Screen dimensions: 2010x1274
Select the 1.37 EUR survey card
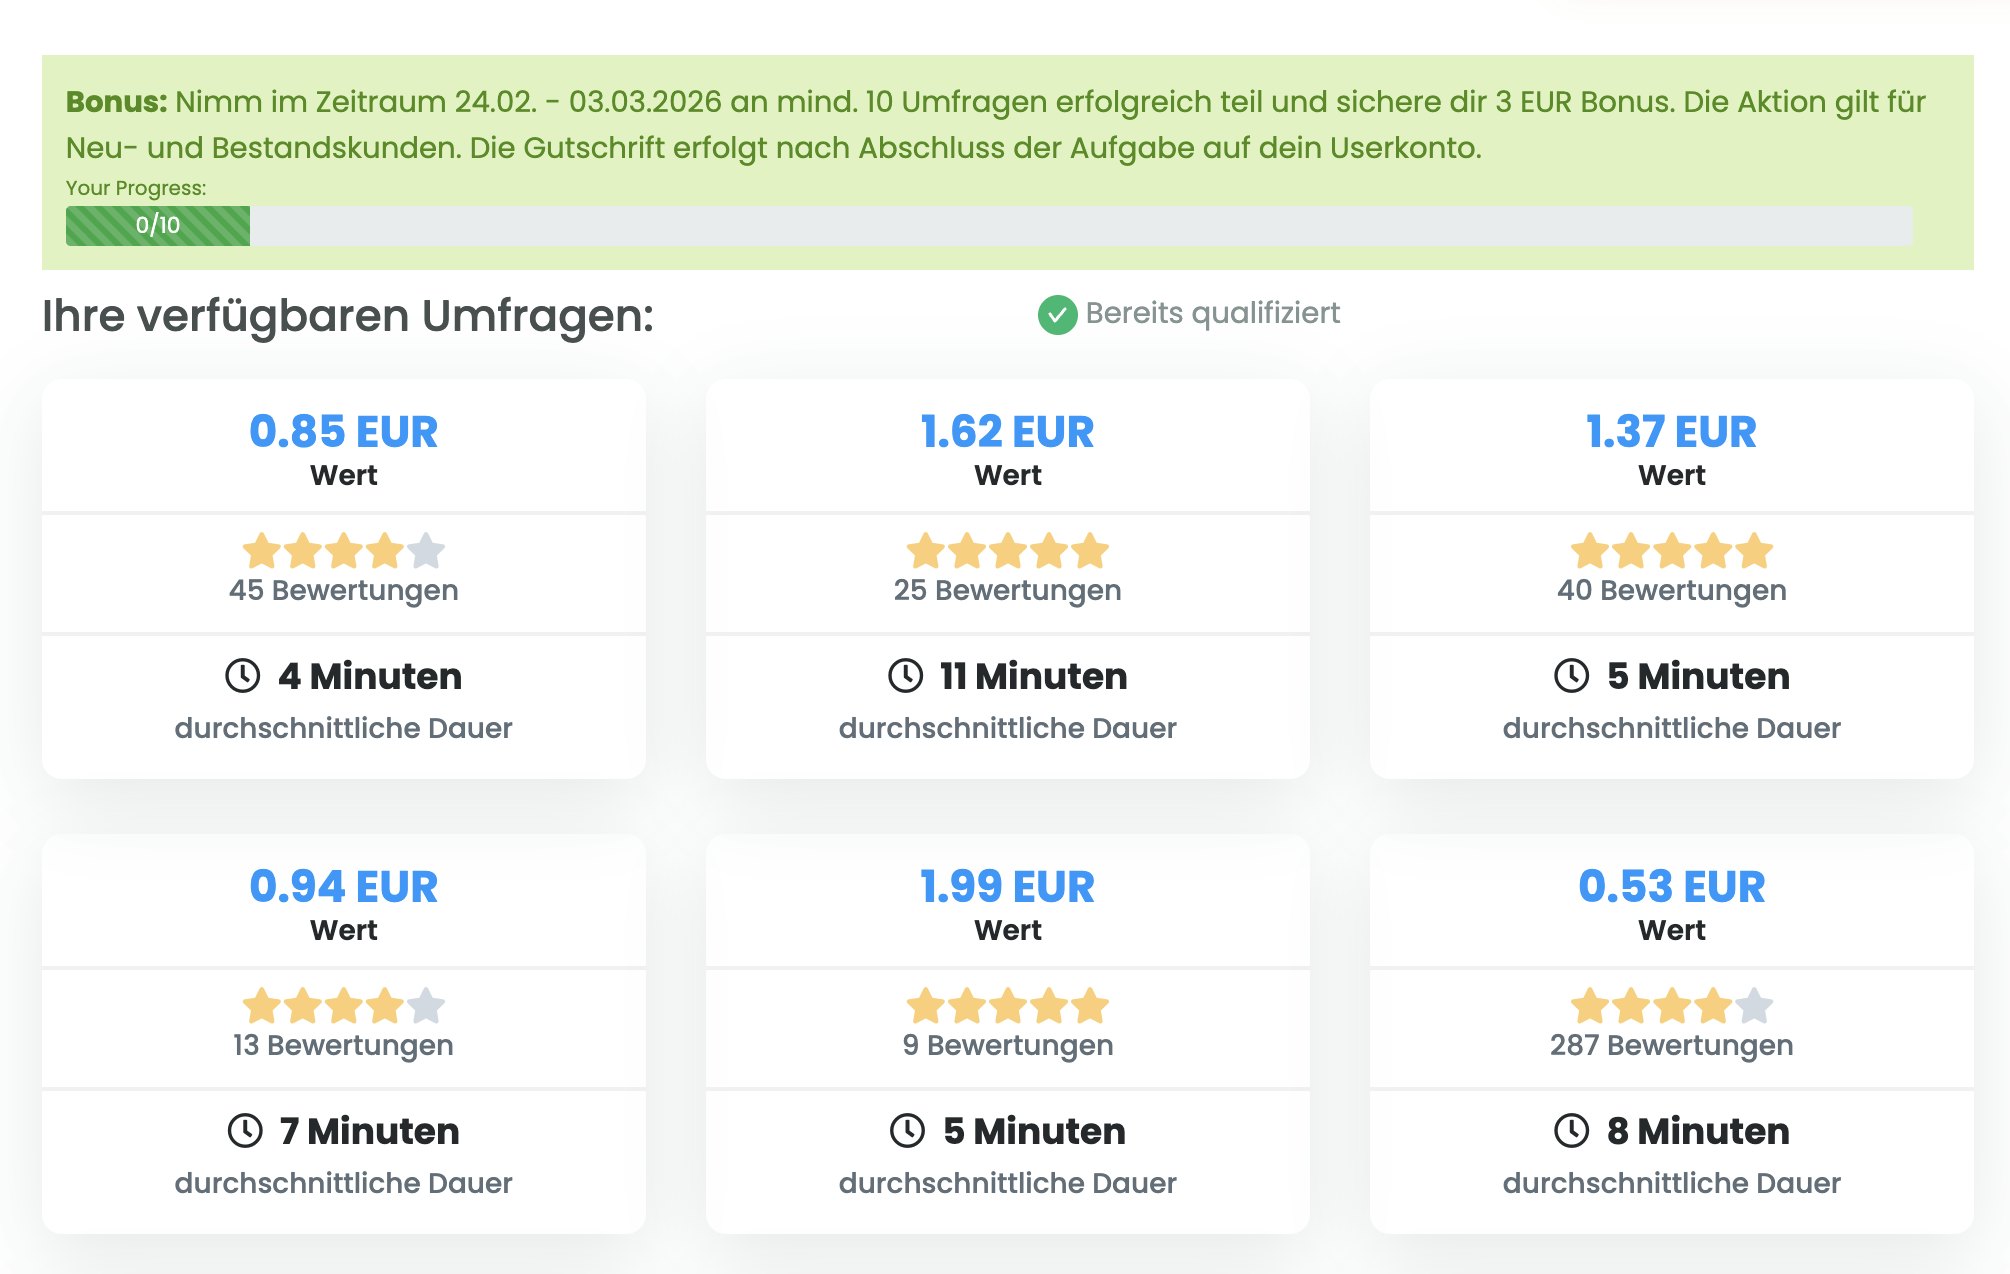[x=1671, y=432]
